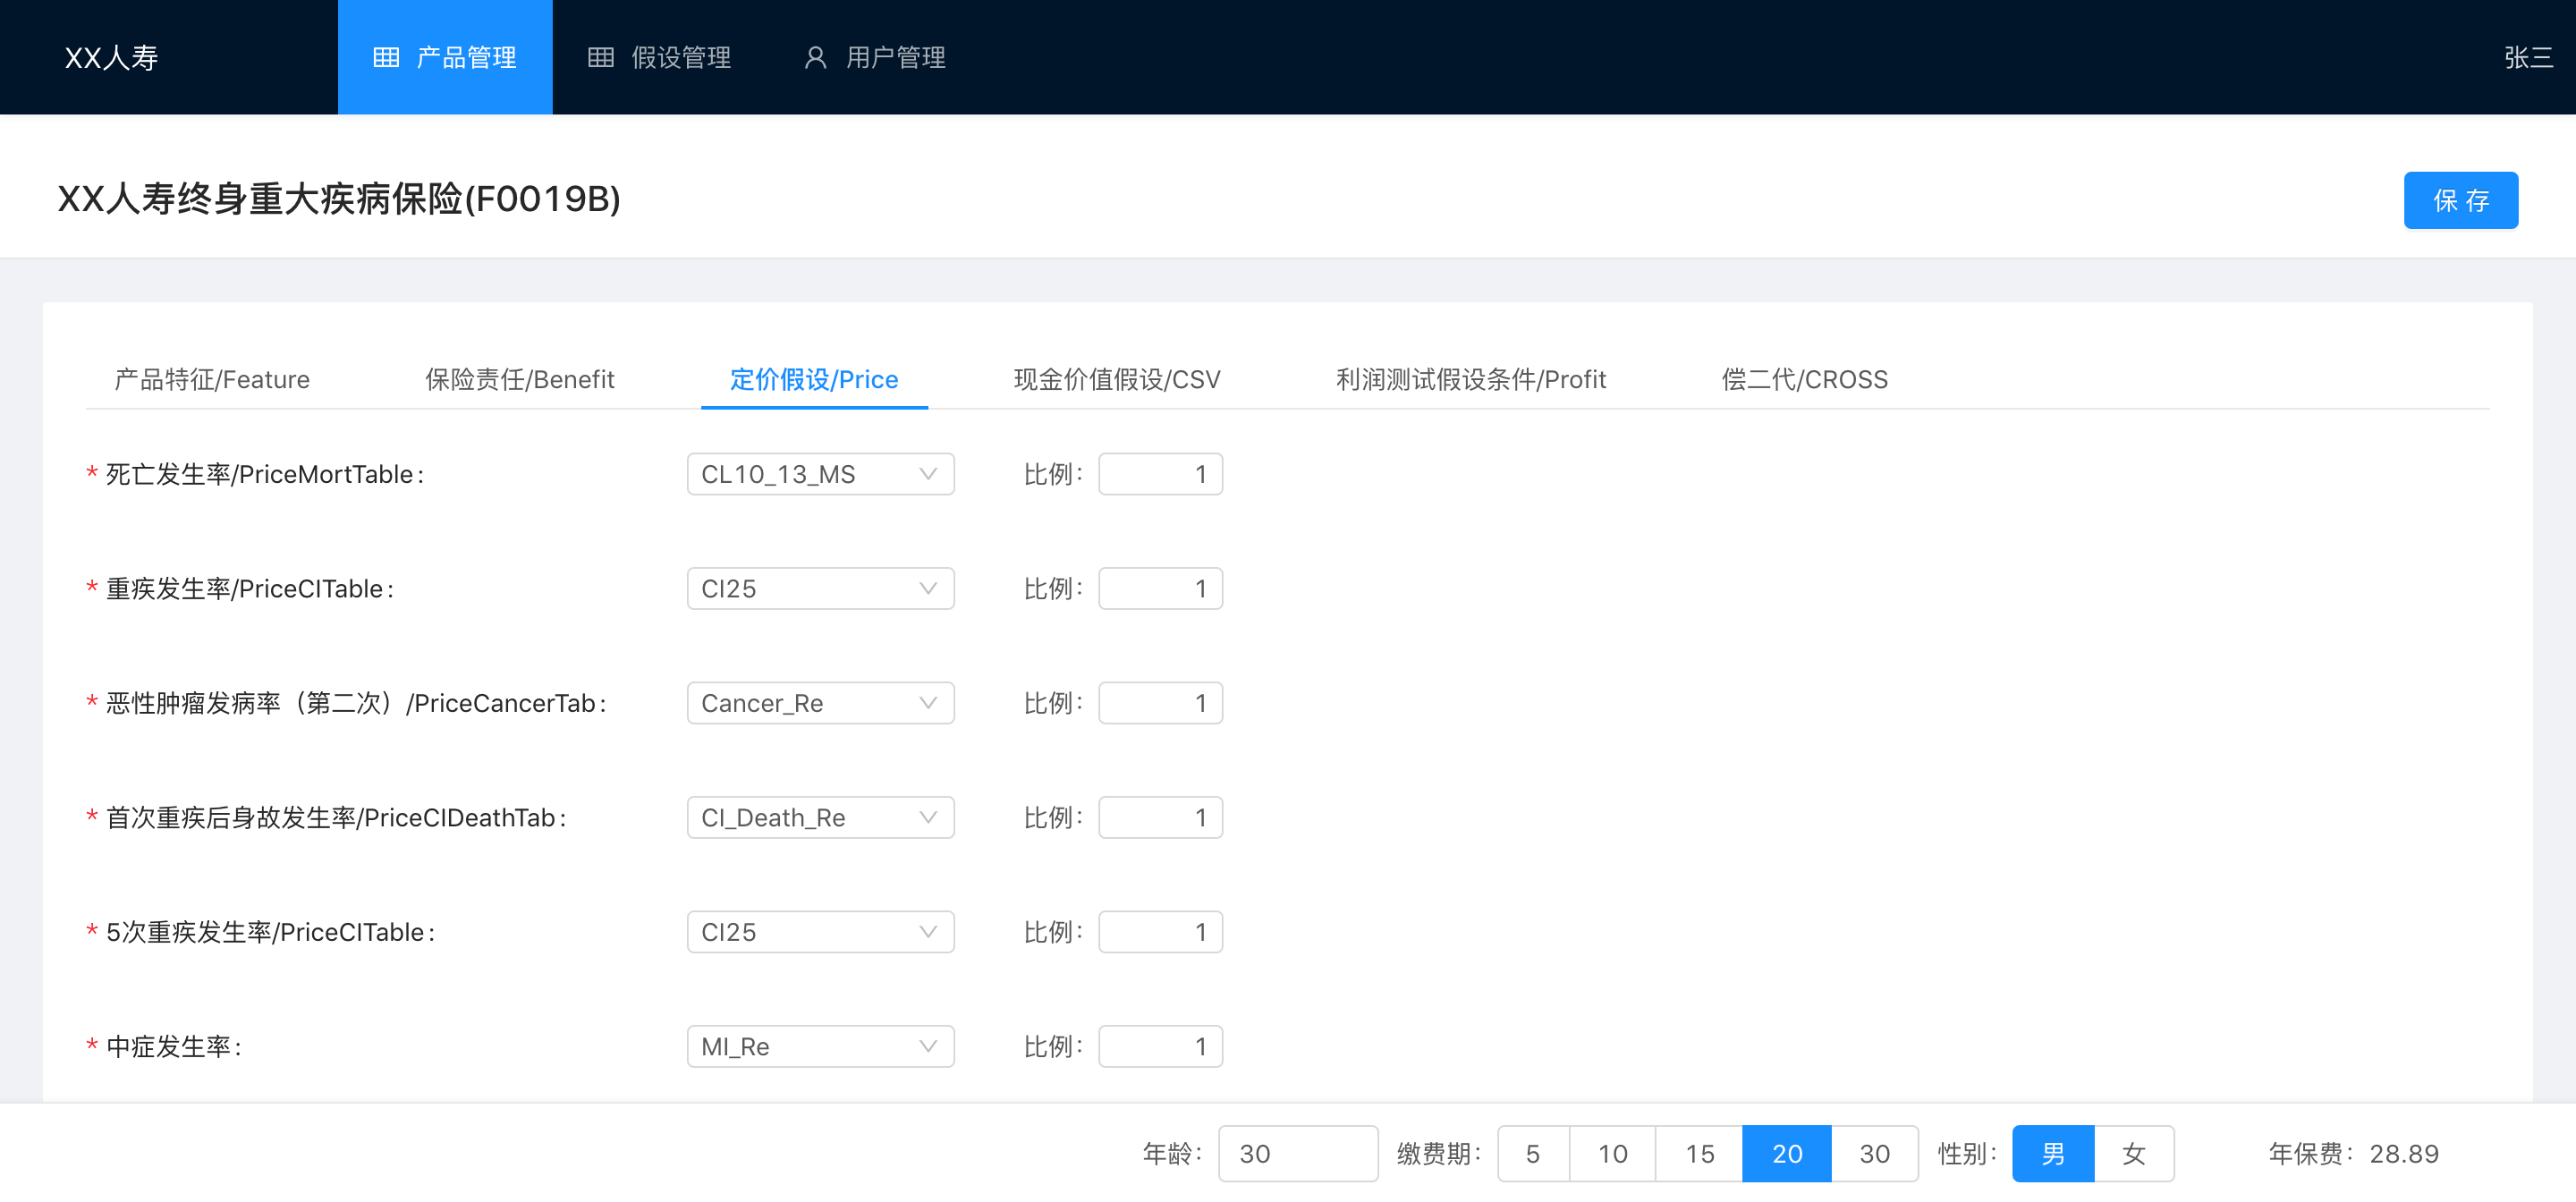The image size is (2576, 1202).
Task: Click 比例 field for 5次重疾发生率
Action: click(x=1160, y=932)
